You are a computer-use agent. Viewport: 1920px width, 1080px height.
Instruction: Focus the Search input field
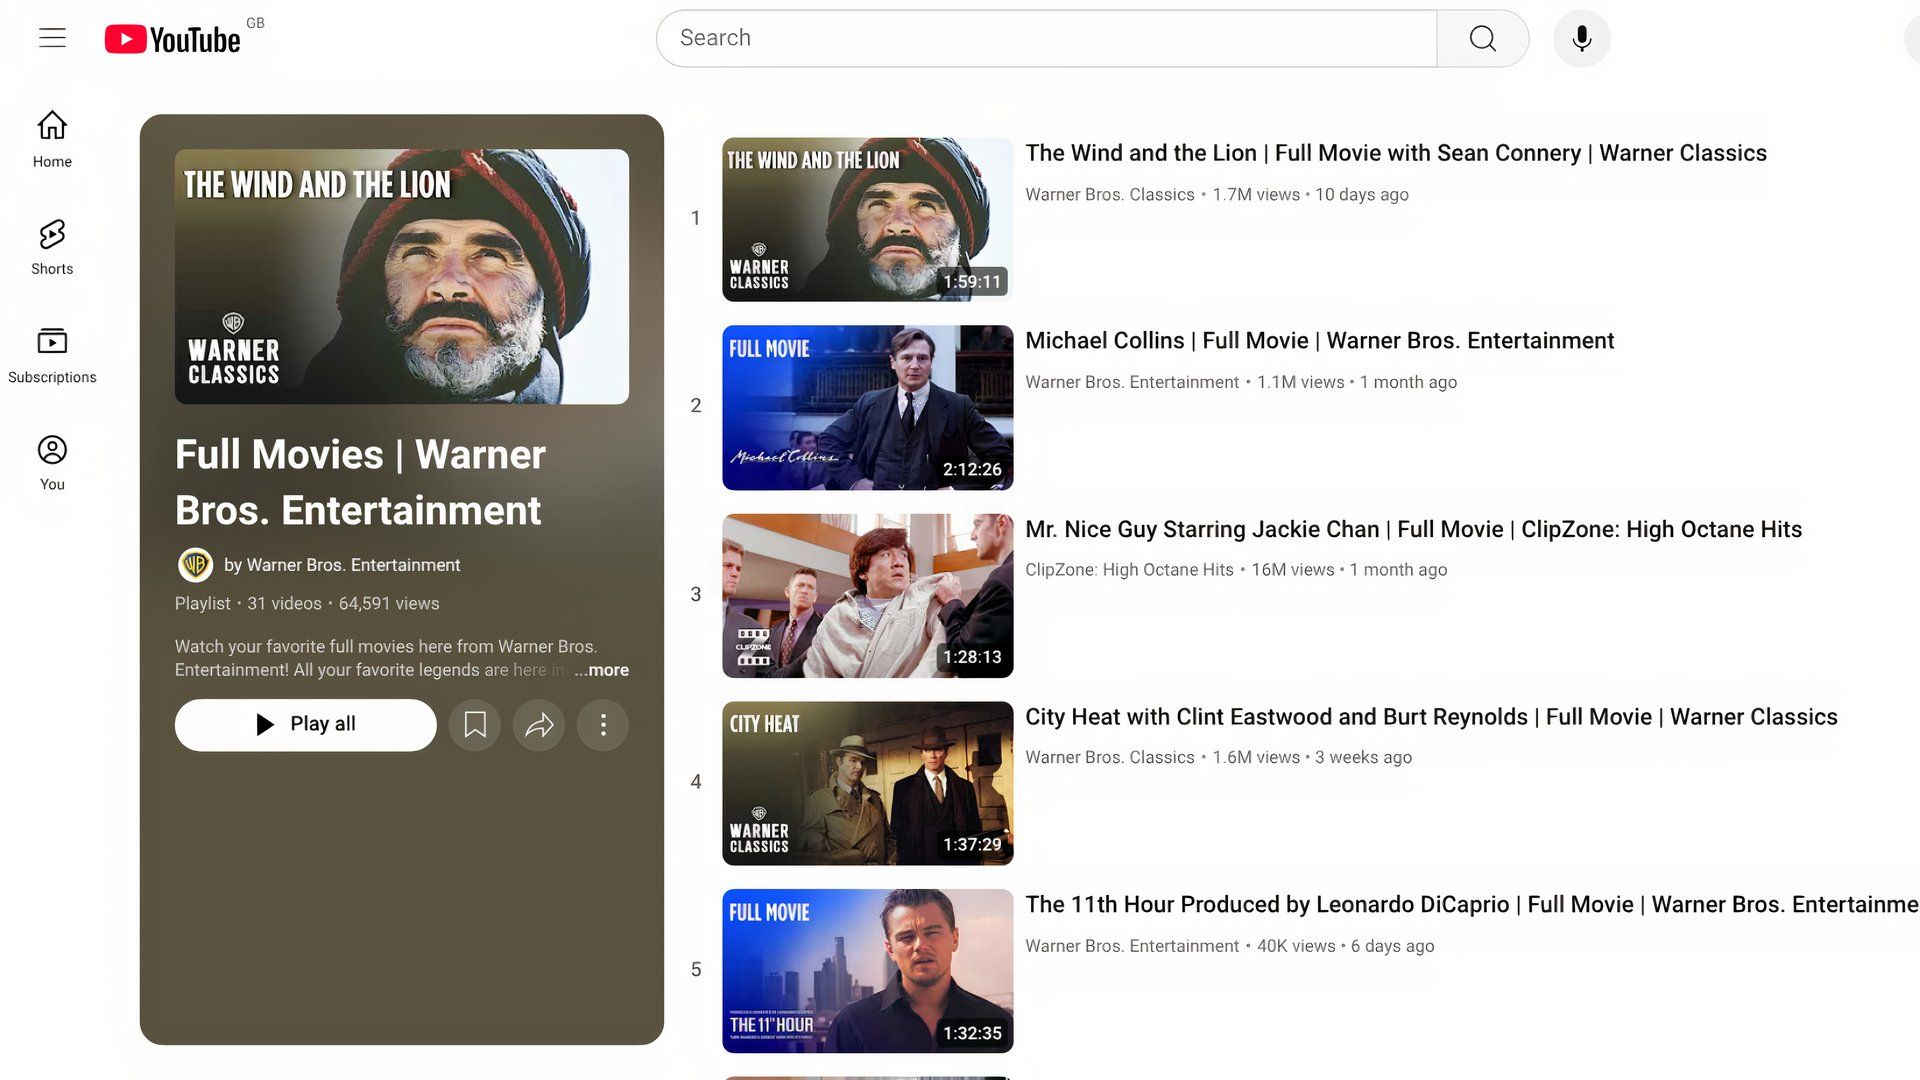1046,38
